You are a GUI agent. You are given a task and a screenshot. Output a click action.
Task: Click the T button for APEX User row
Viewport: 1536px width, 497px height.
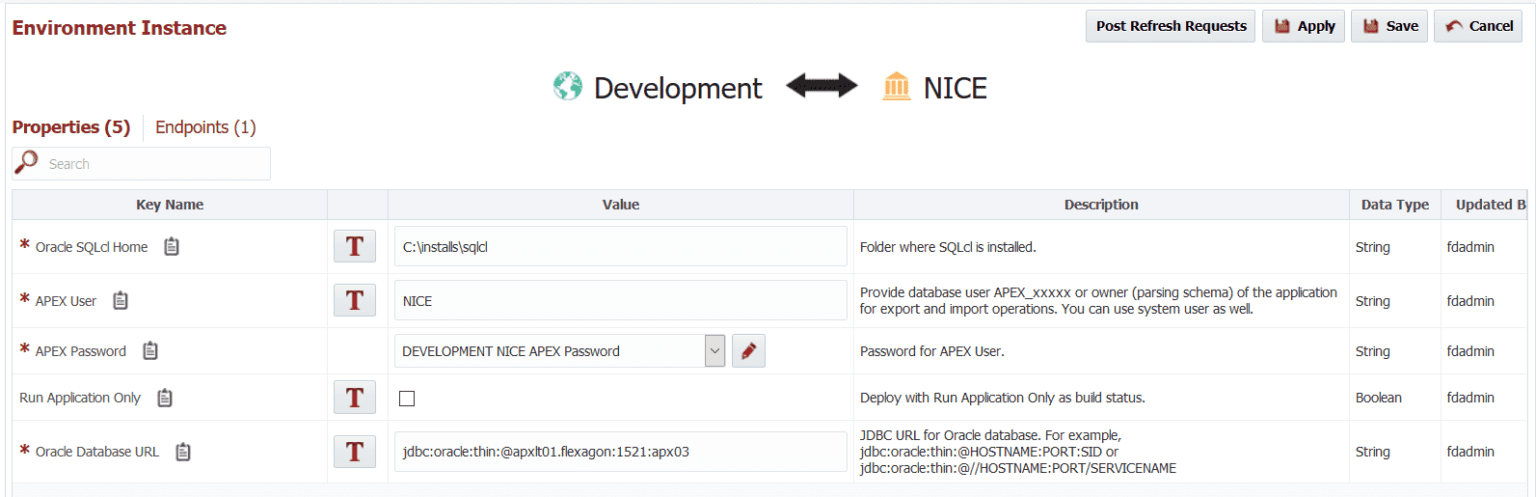[354, 300]
